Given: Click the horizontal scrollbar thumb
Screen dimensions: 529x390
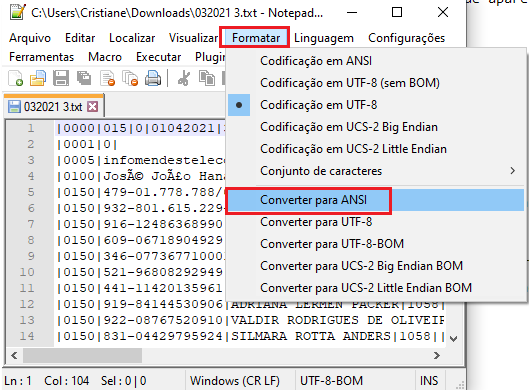Looking at the screenshot, I should point(83,355).
